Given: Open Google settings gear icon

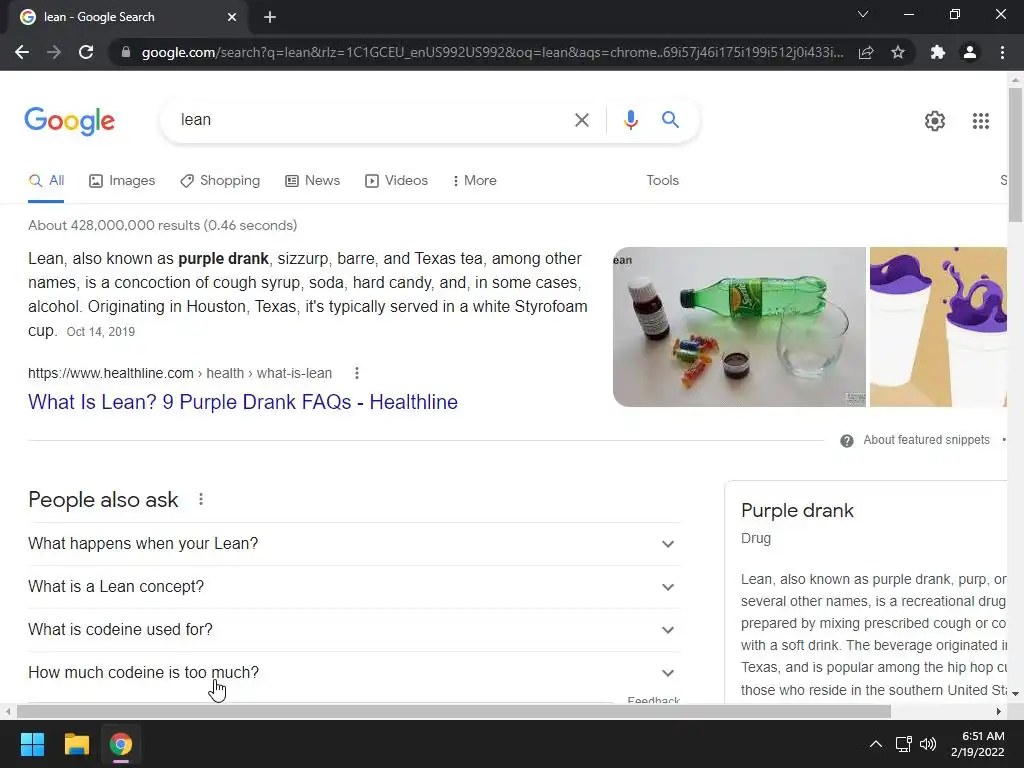Looking at the screenshot, I should click(935, 121).
